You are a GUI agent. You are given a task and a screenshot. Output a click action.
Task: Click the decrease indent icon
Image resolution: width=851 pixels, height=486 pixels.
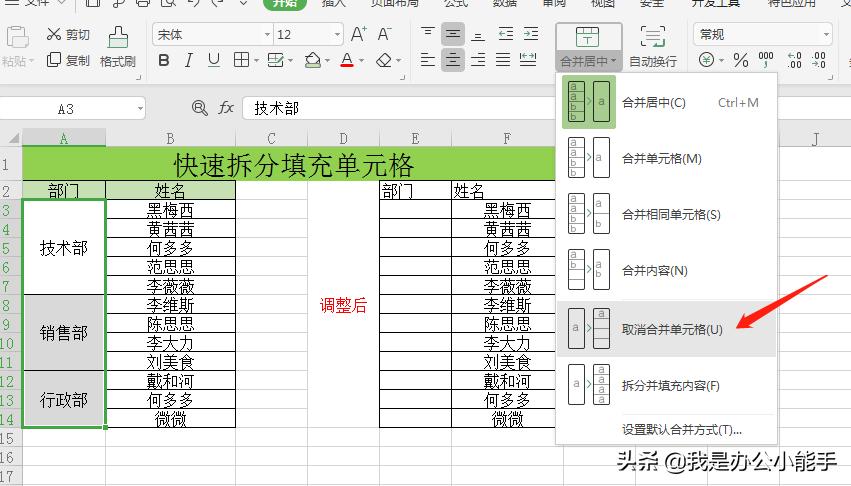tap(505, 34)
